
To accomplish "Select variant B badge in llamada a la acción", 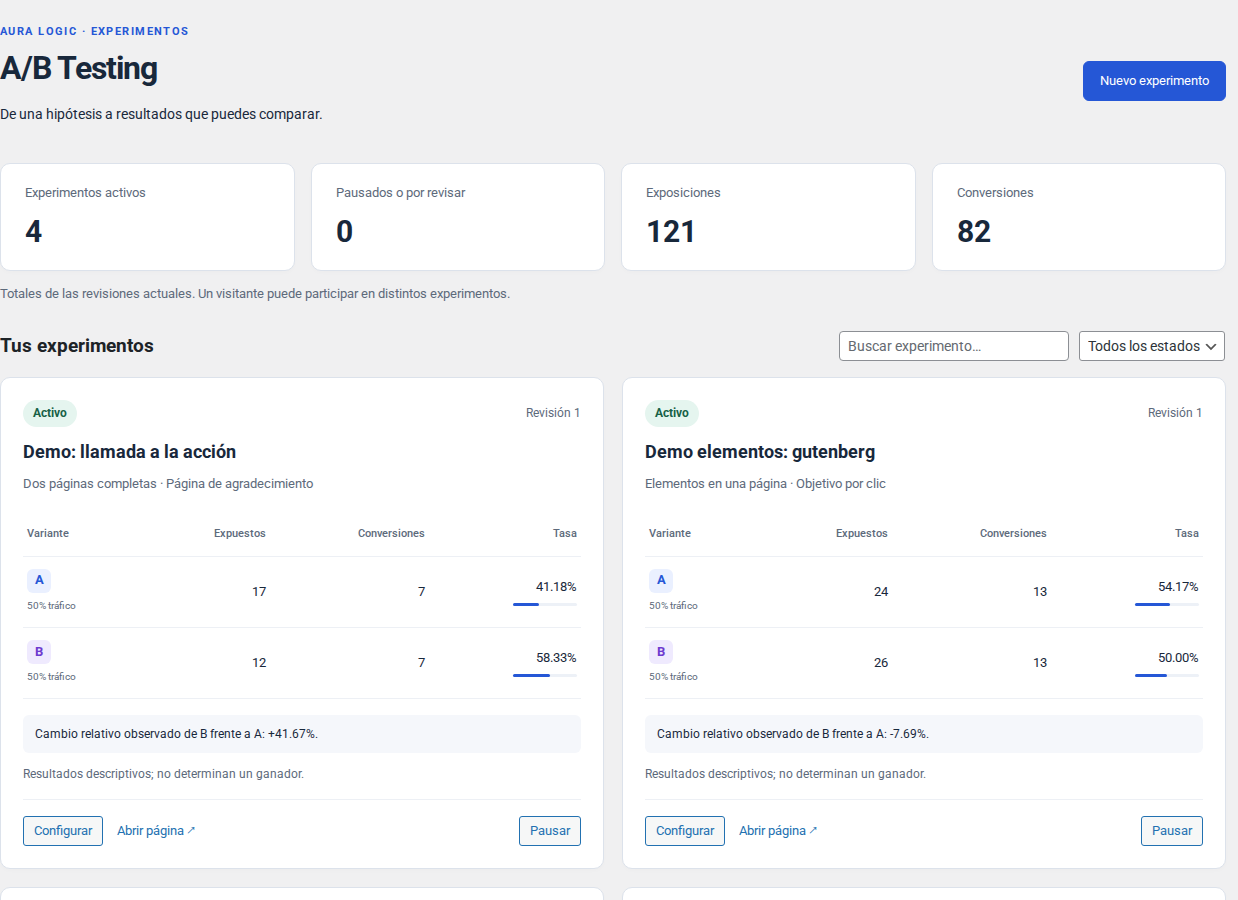I will pyautogui.click(x=39, y=652).
